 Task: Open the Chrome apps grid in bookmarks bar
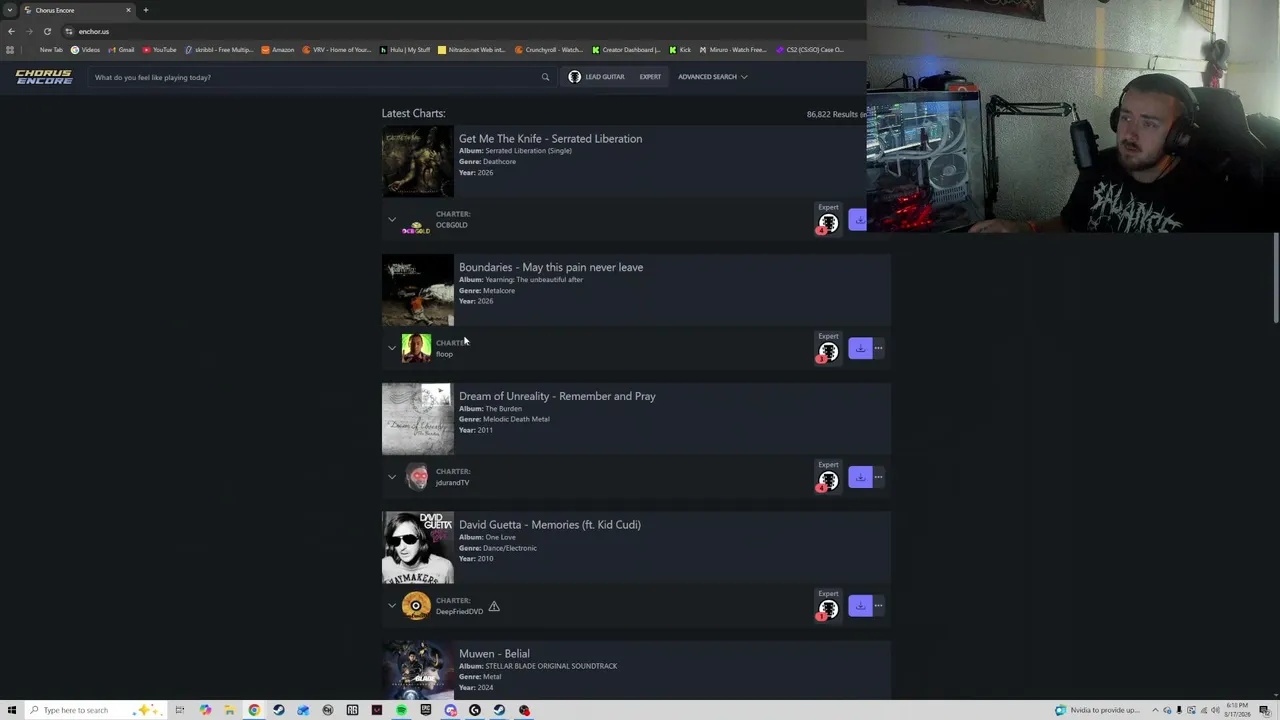[x=10, y=50]
